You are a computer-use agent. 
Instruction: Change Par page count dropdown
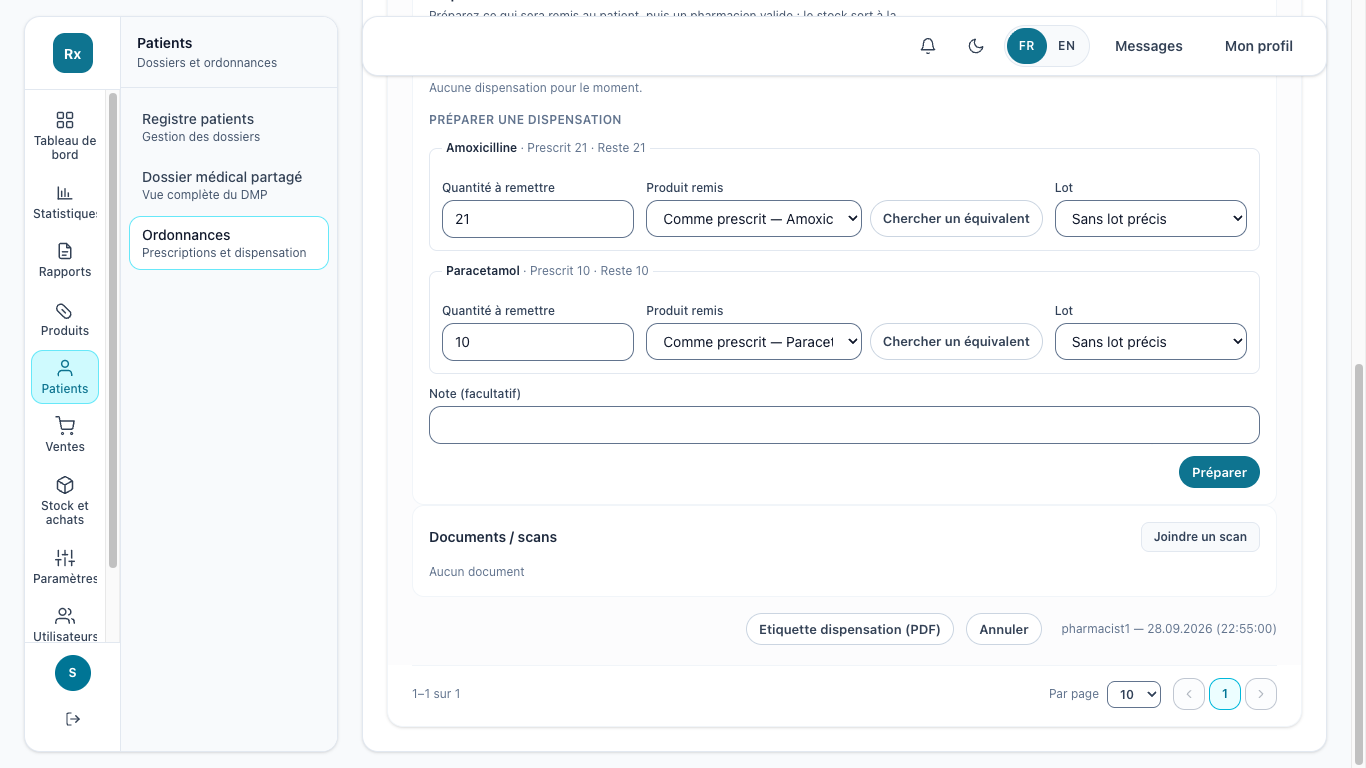[x=1134, y=694]
